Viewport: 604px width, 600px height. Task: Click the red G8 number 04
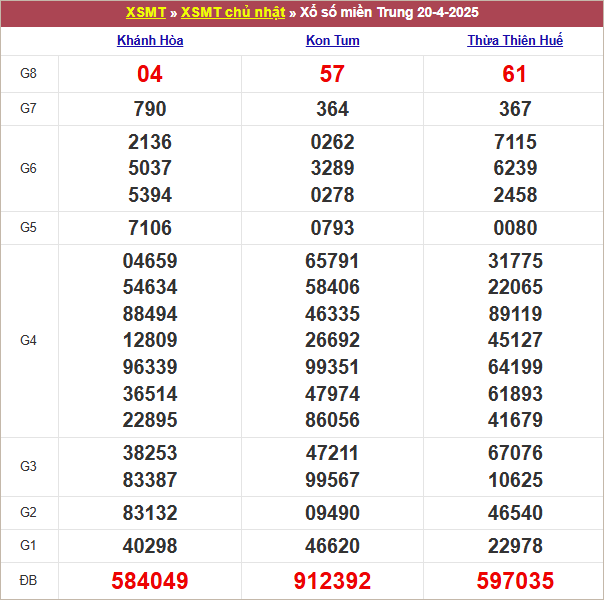point(150,74)
